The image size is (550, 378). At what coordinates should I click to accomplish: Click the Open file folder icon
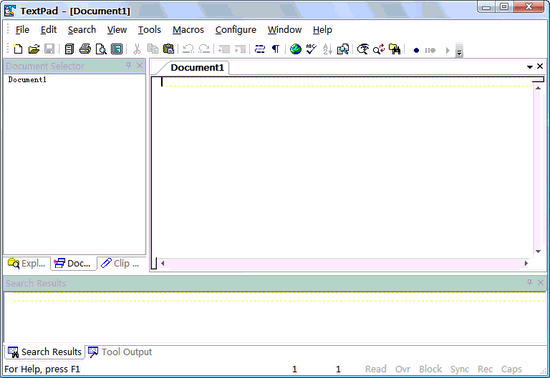(34, 49)
